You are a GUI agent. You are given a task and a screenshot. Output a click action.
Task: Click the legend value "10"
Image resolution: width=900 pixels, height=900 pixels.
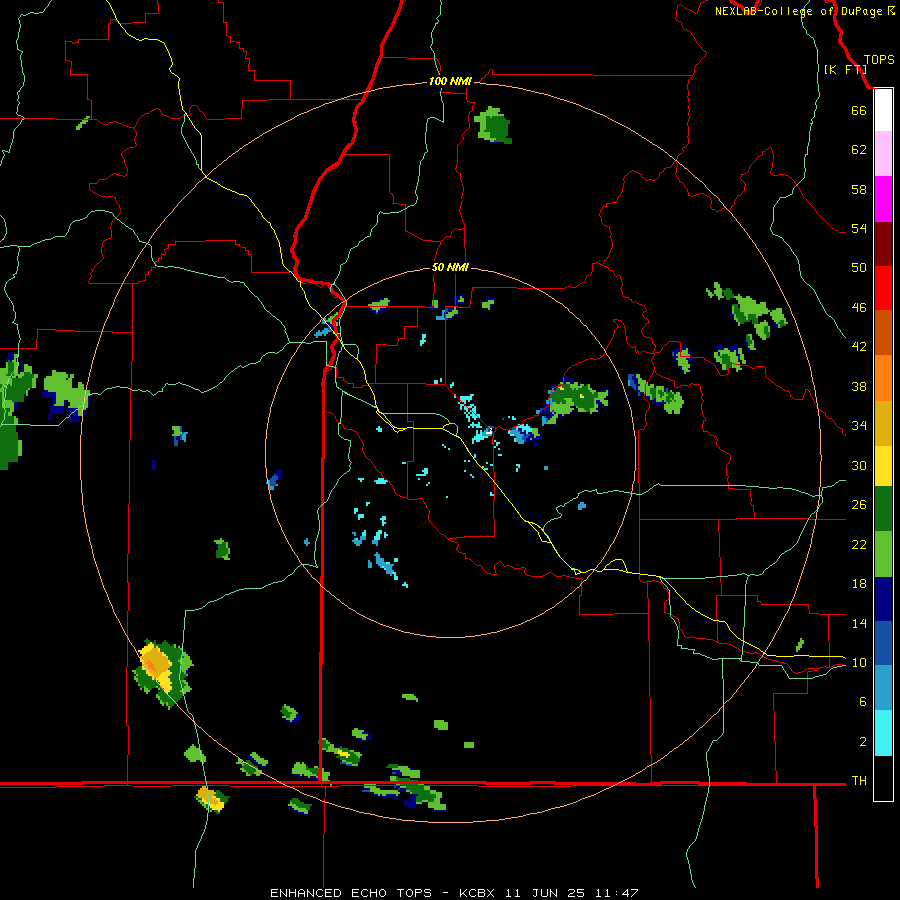(x=859, y=663)
